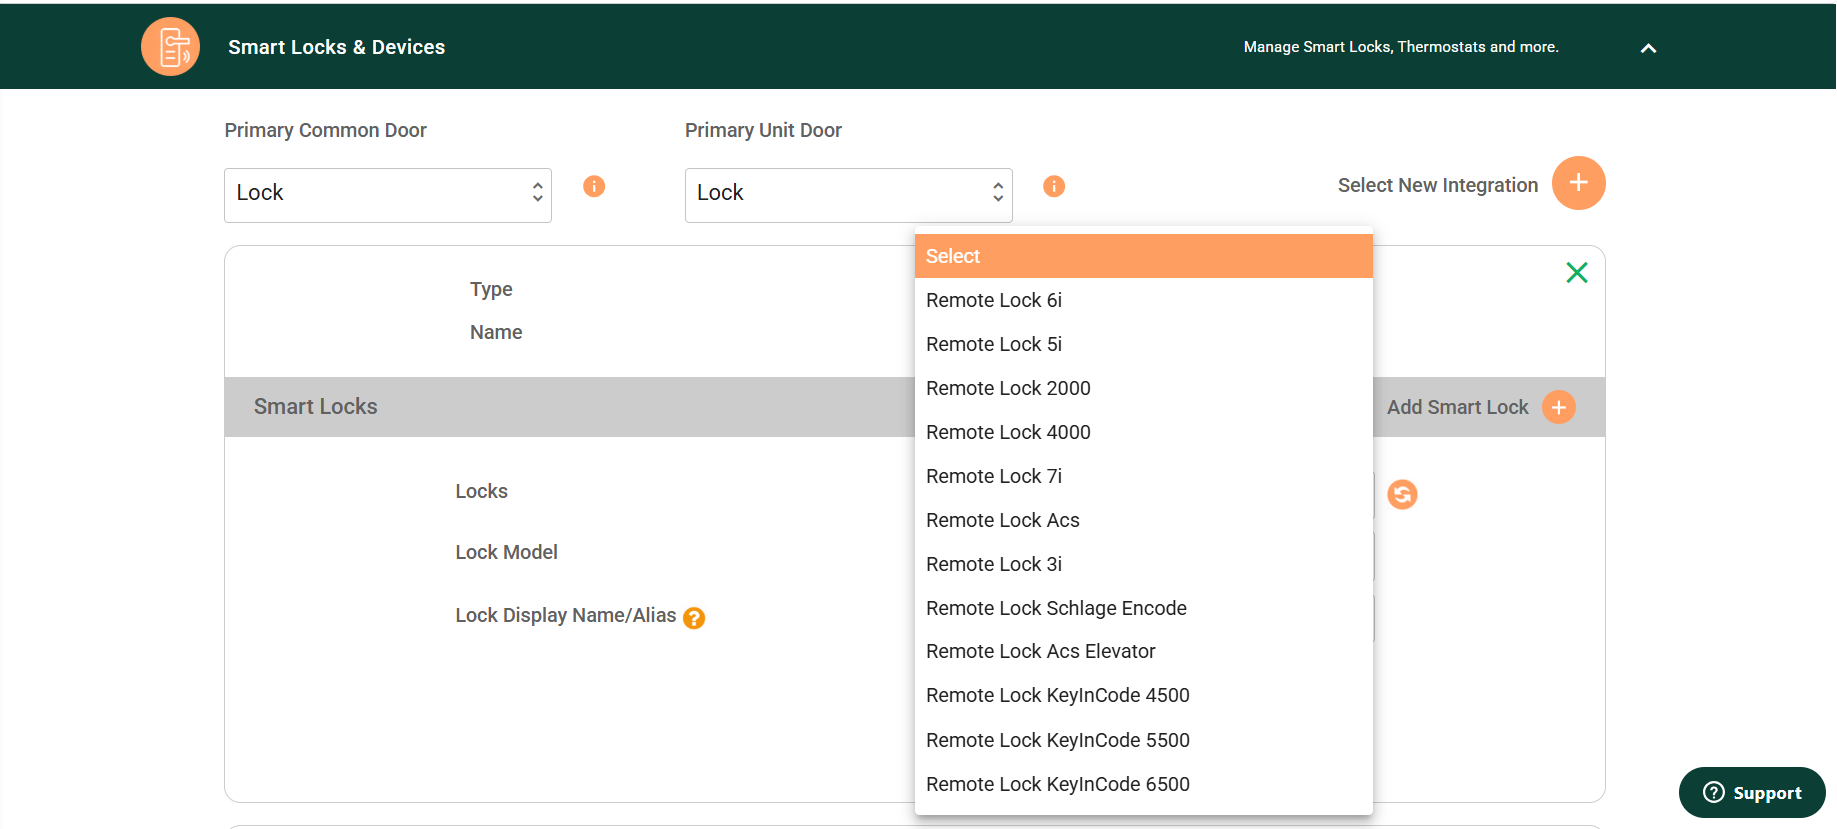Pick Remote Lock KeyInCode 6500
The image size is (1837, 829).
[1143, 784]
